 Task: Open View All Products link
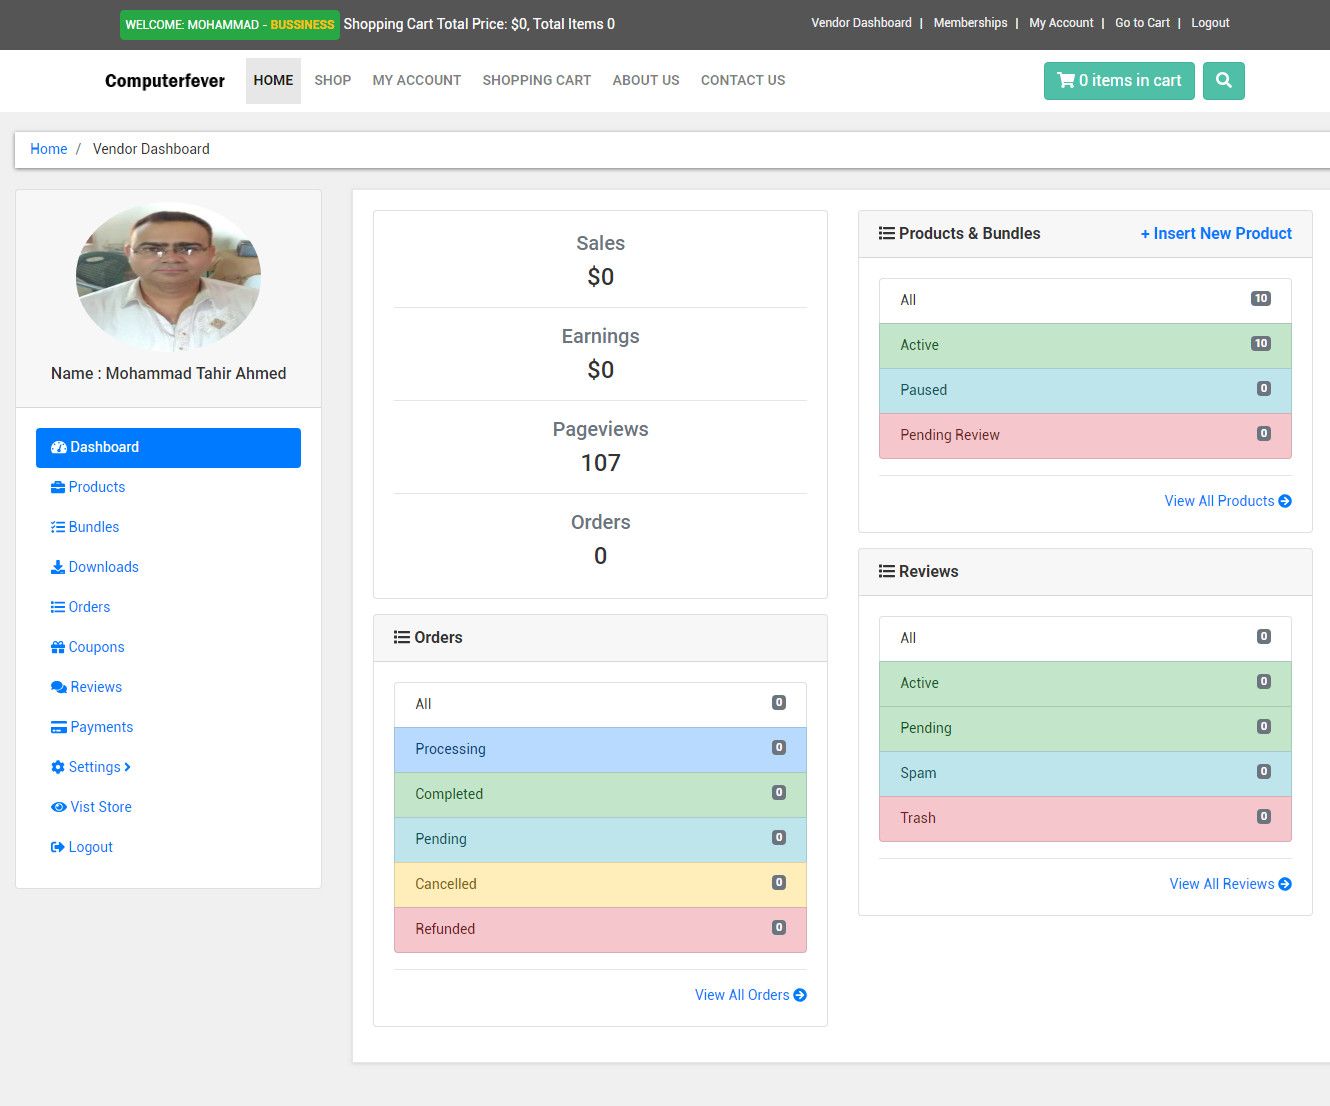click(x=1227, y=501)
